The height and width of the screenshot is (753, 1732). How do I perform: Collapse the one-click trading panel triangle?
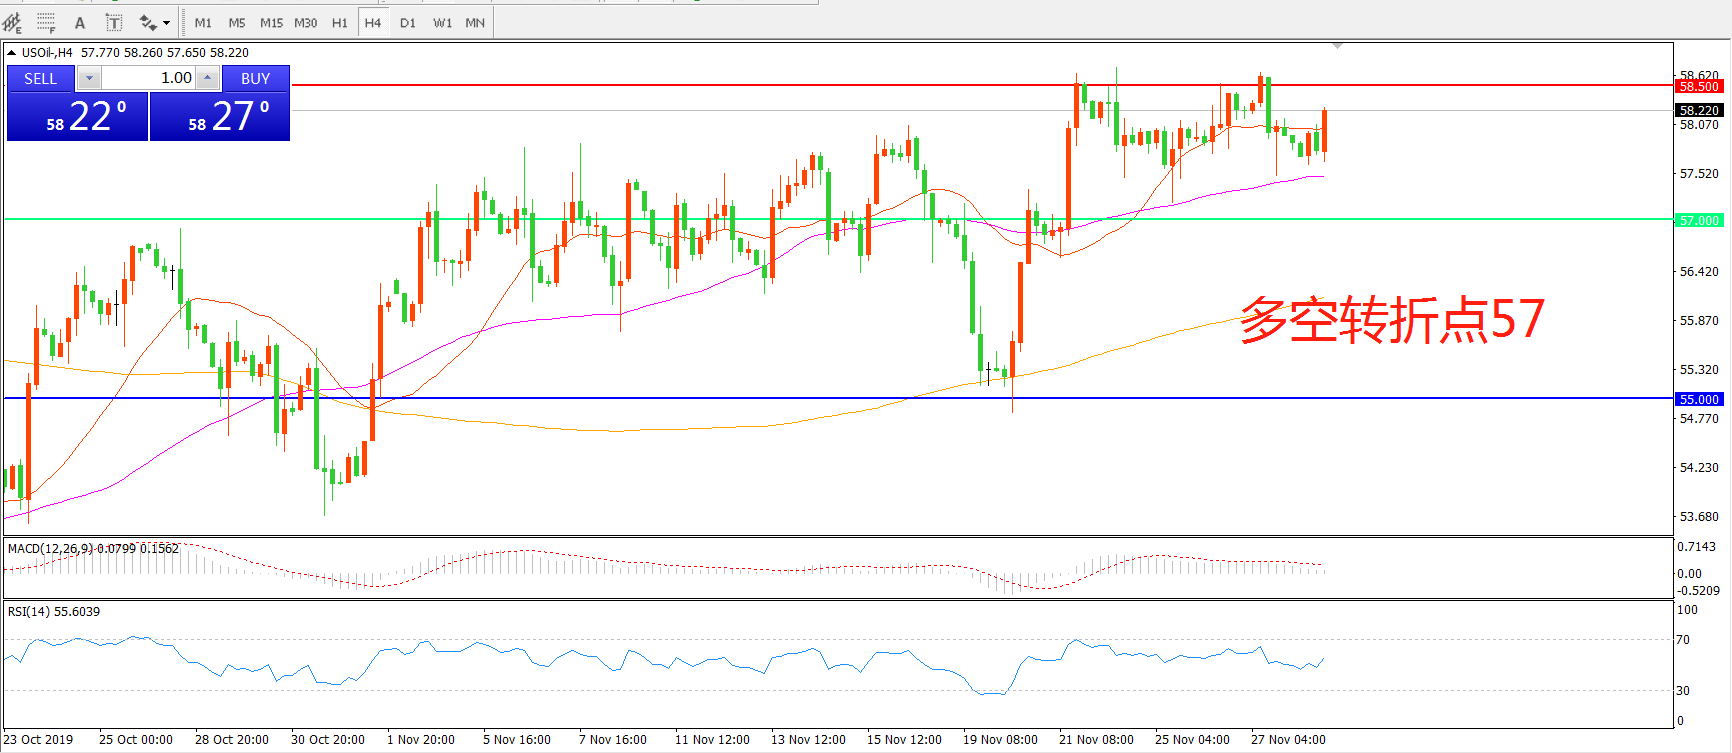pyautogui.click(x=11, y=53)
